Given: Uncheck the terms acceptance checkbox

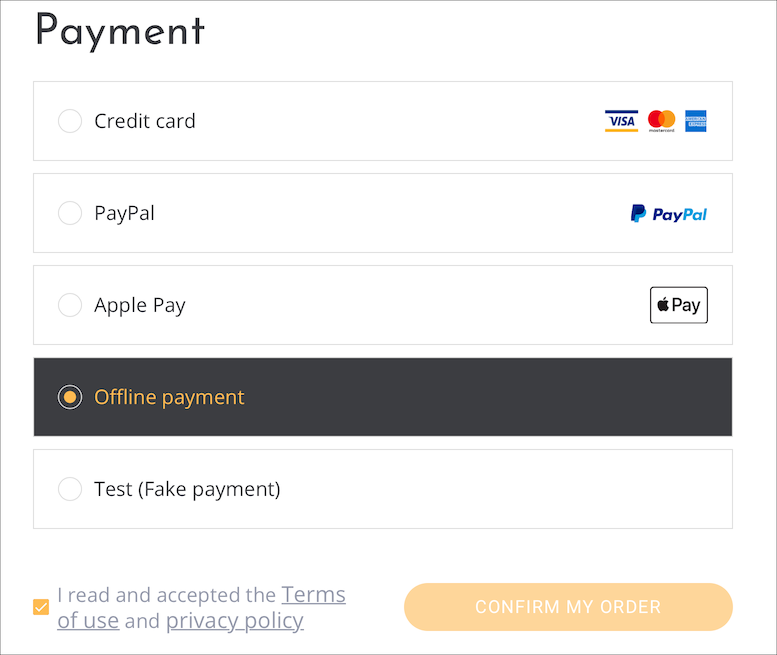Looking at the screenshot, I should pos(41,607).
